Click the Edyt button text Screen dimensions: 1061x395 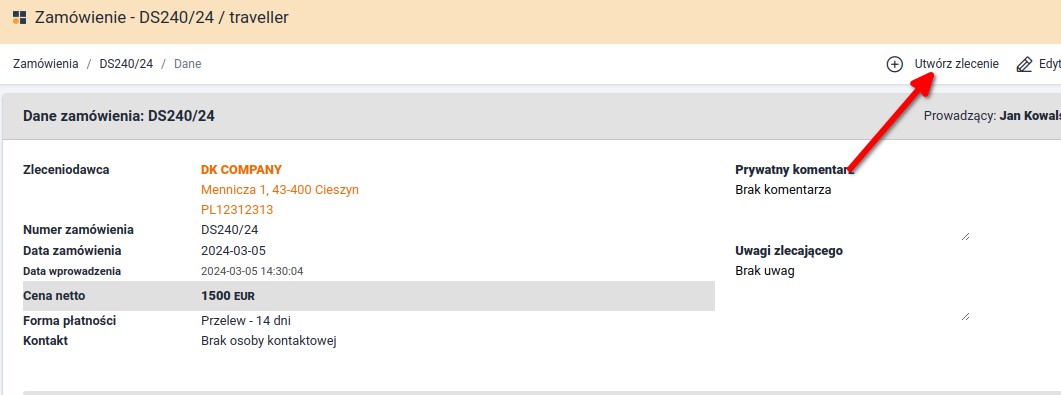(1049, 64)
